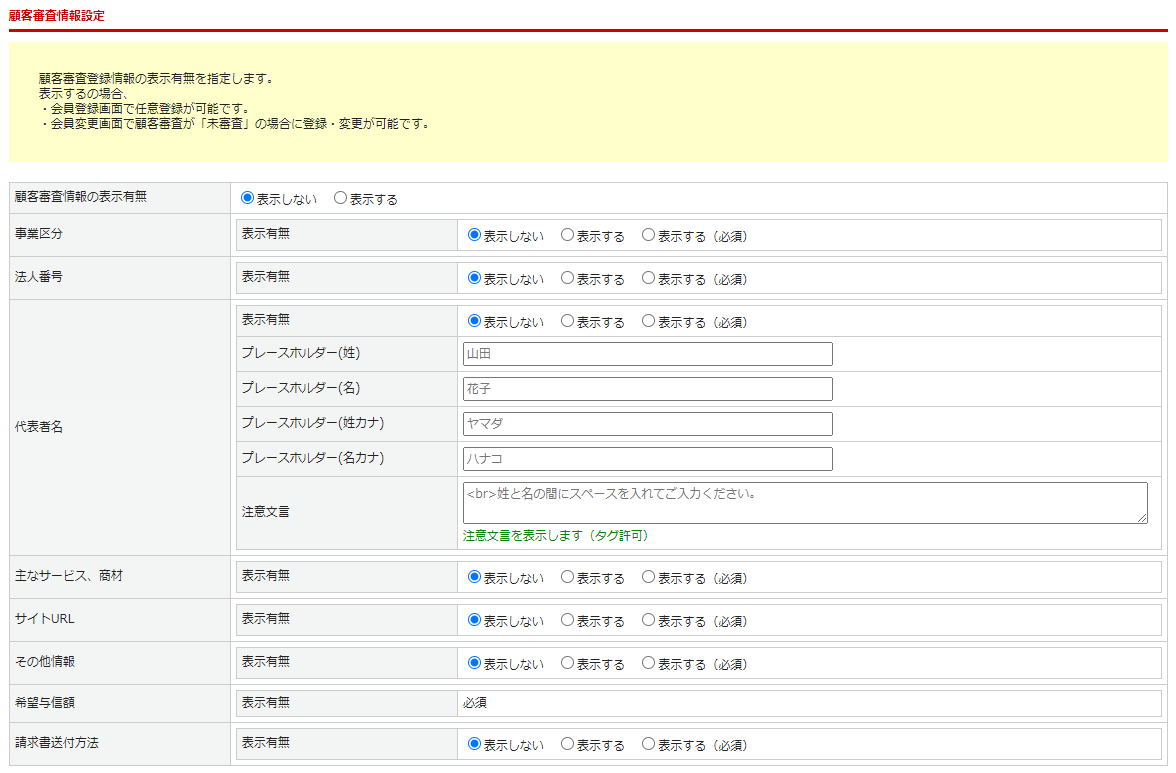Focus the プレースホルダー(姓カナ) text box
Viewport: 1176px width, 773px height.
[647, 424]
